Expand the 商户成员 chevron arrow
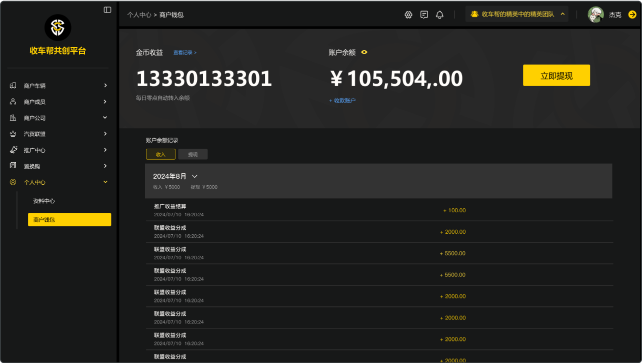This screenshot has height=363, width=642. pyautogui.click(x=105, y=101)
